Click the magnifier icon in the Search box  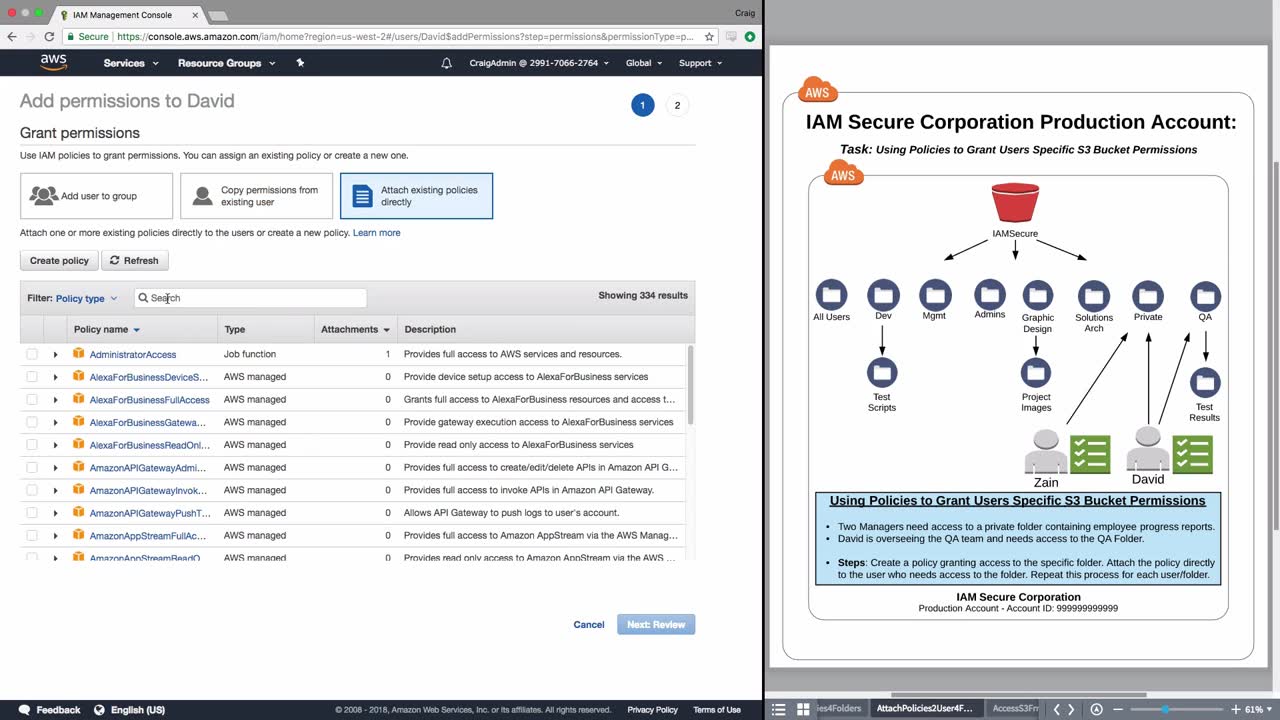click(x=143, y=298)
